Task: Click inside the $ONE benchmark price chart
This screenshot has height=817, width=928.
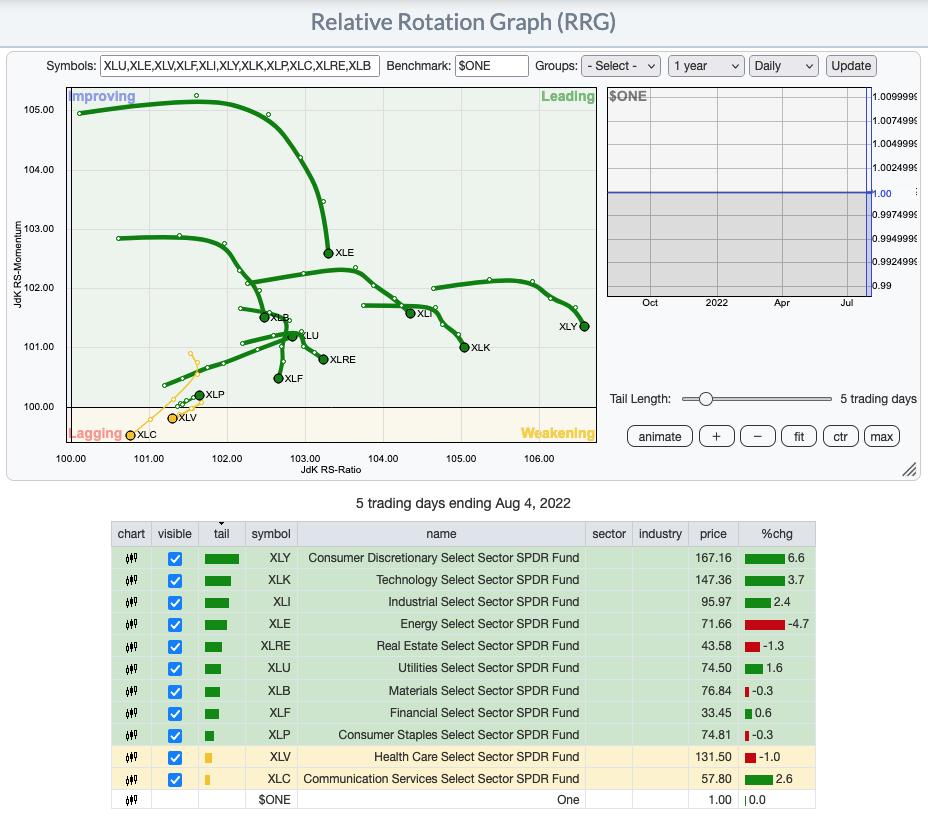Action: point(739,192)
